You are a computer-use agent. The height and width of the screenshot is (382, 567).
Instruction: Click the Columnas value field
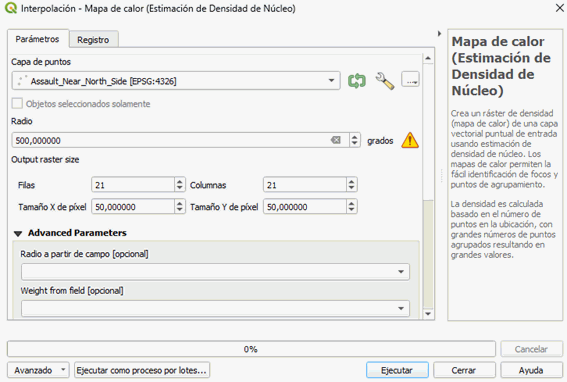(x=305, y=185)
